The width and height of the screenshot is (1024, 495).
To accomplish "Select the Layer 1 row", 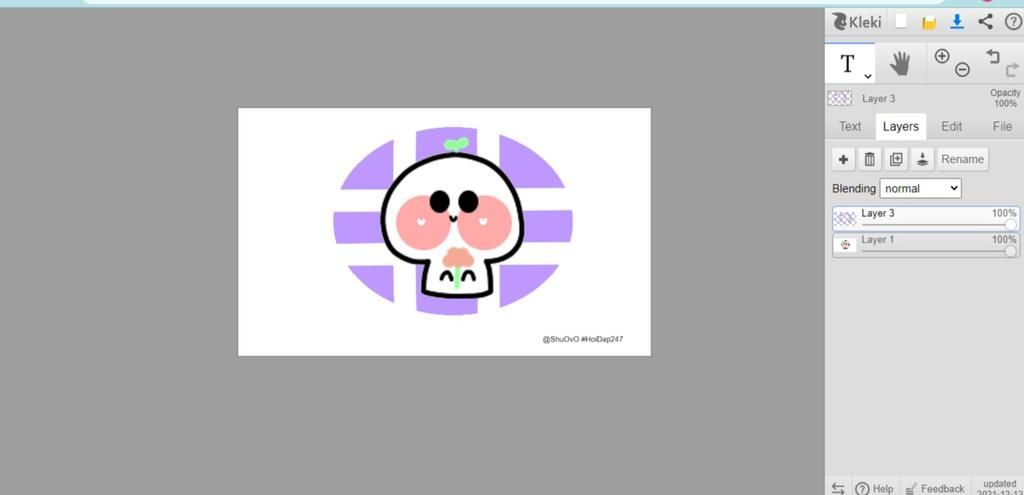I will click(926, 245).
